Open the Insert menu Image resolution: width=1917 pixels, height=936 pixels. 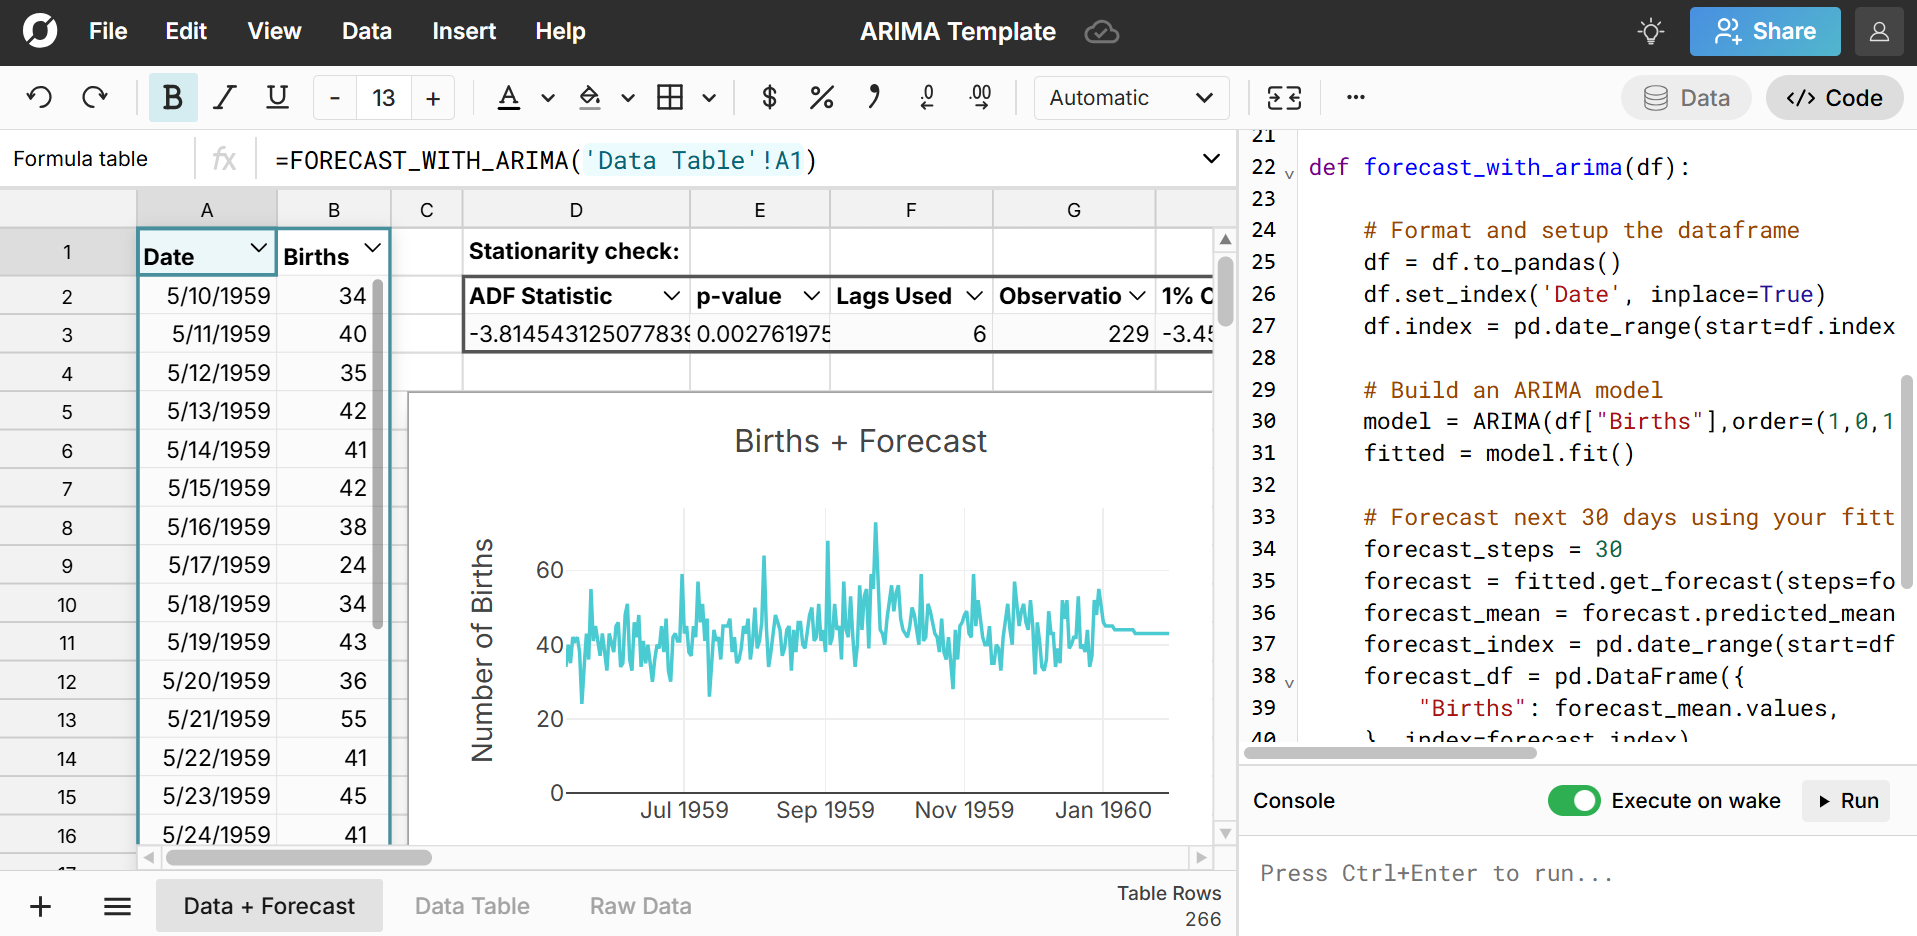(463, 32)
